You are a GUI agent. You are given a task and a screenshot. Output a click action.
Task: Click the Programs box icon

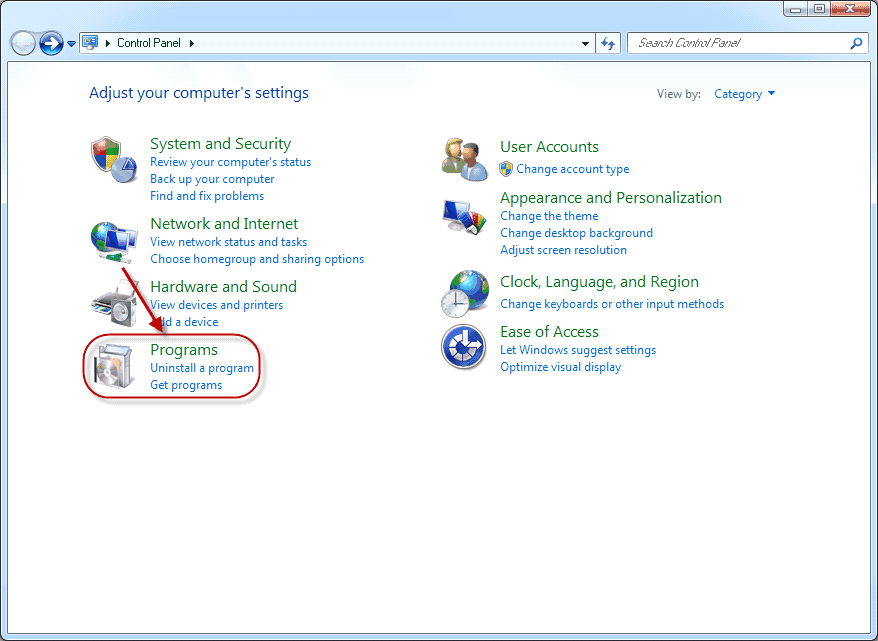pos(112,366)
